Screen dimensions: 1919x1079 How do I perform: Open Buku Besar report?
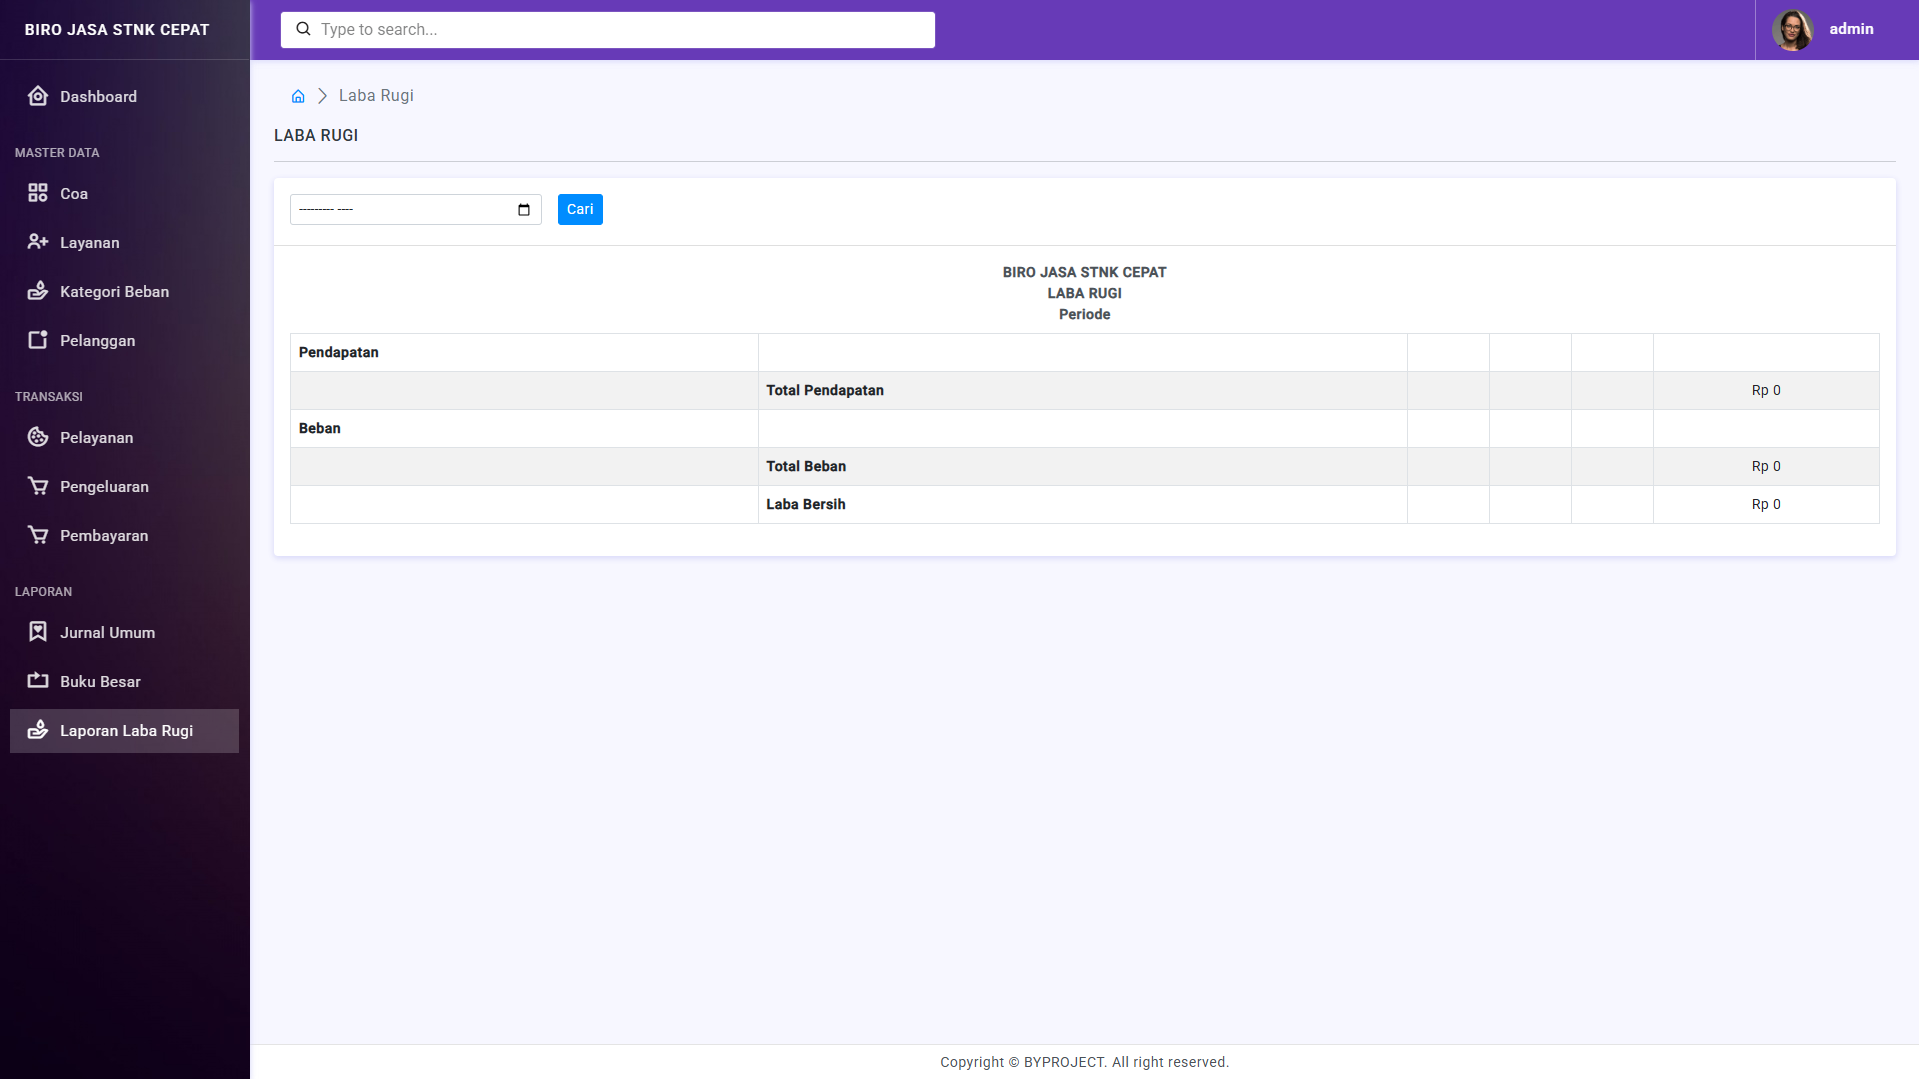point(124,681)
